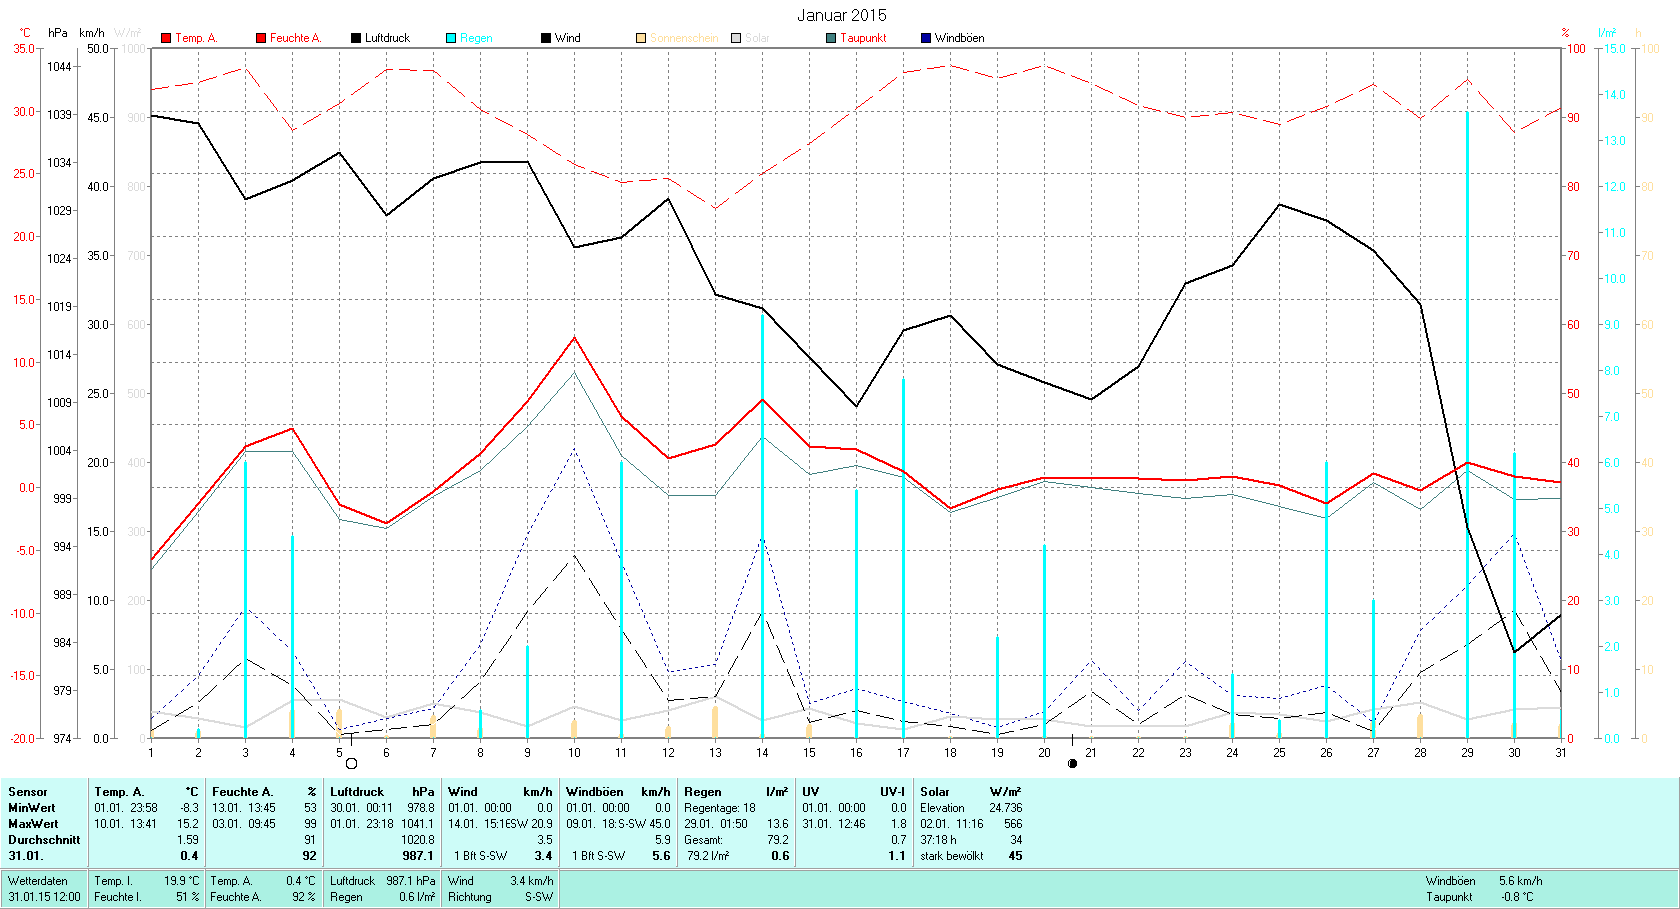The image size is (1680, 909).
Task: Click the 'hPa' axis unit label top left
Action: click(58, 33)
